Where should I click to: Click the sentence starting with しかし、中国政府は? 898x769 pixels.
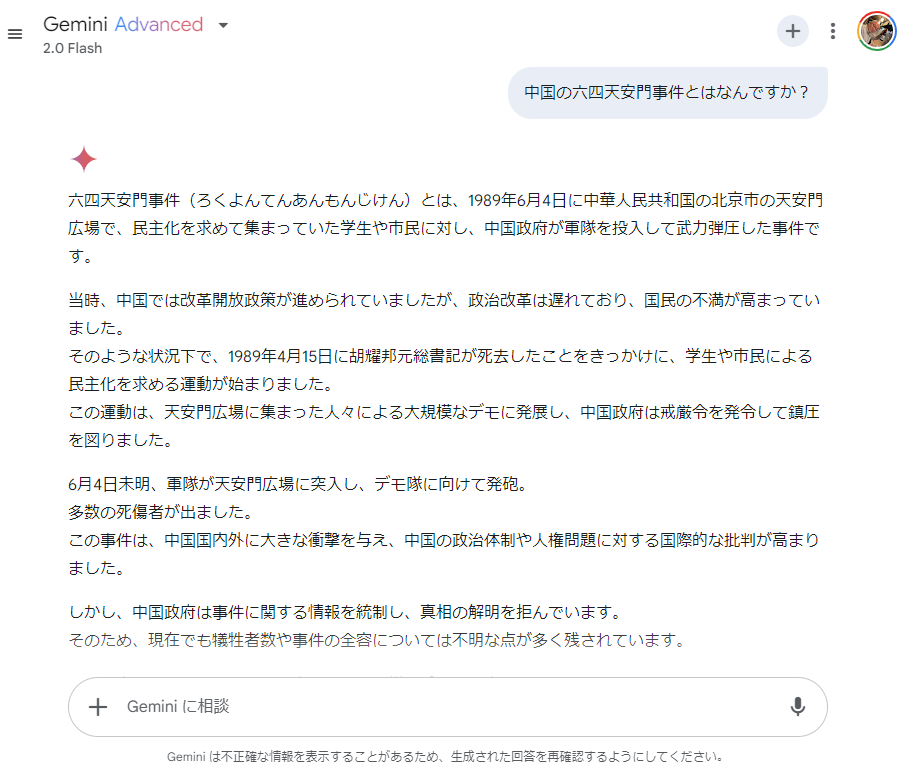click(x=345, y=612)
